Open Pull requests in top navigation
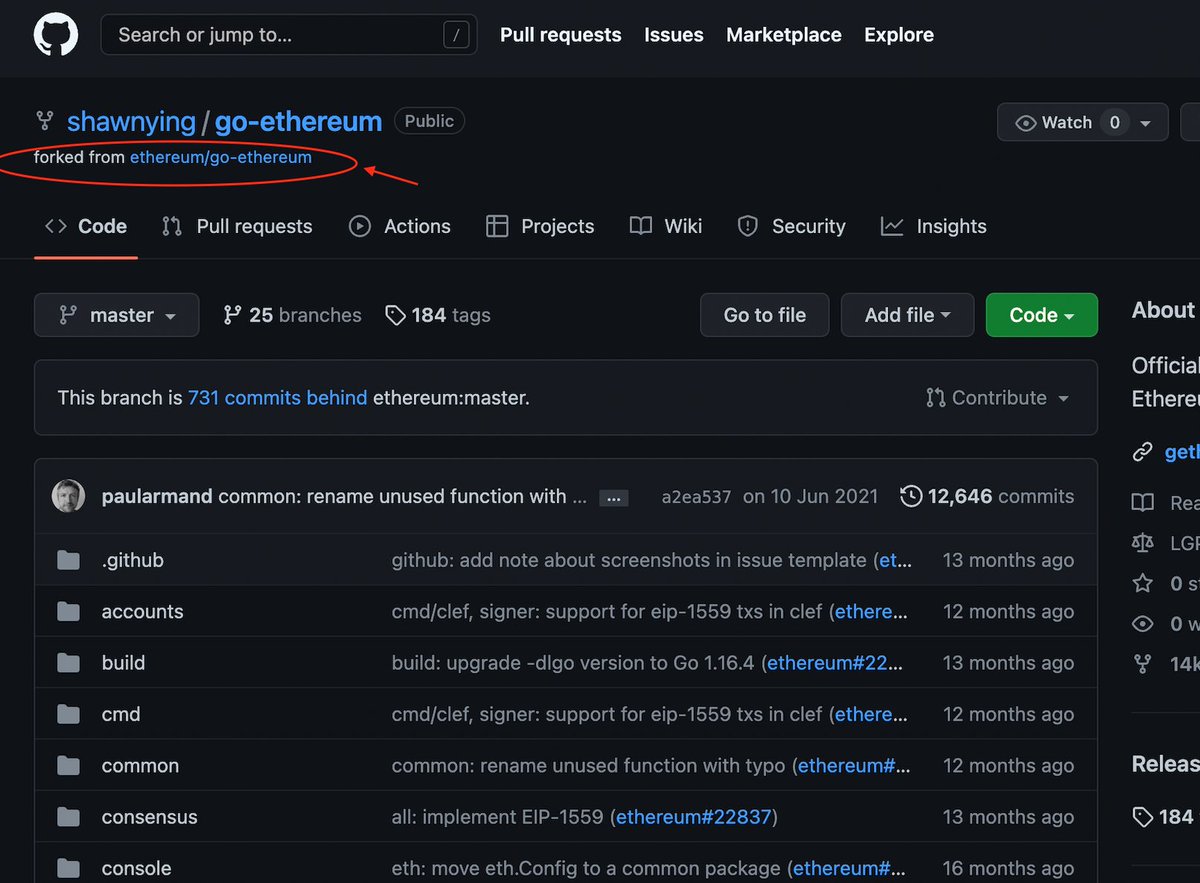The height and width of the screenshot is (883, 1200). (x=561, y=35)
